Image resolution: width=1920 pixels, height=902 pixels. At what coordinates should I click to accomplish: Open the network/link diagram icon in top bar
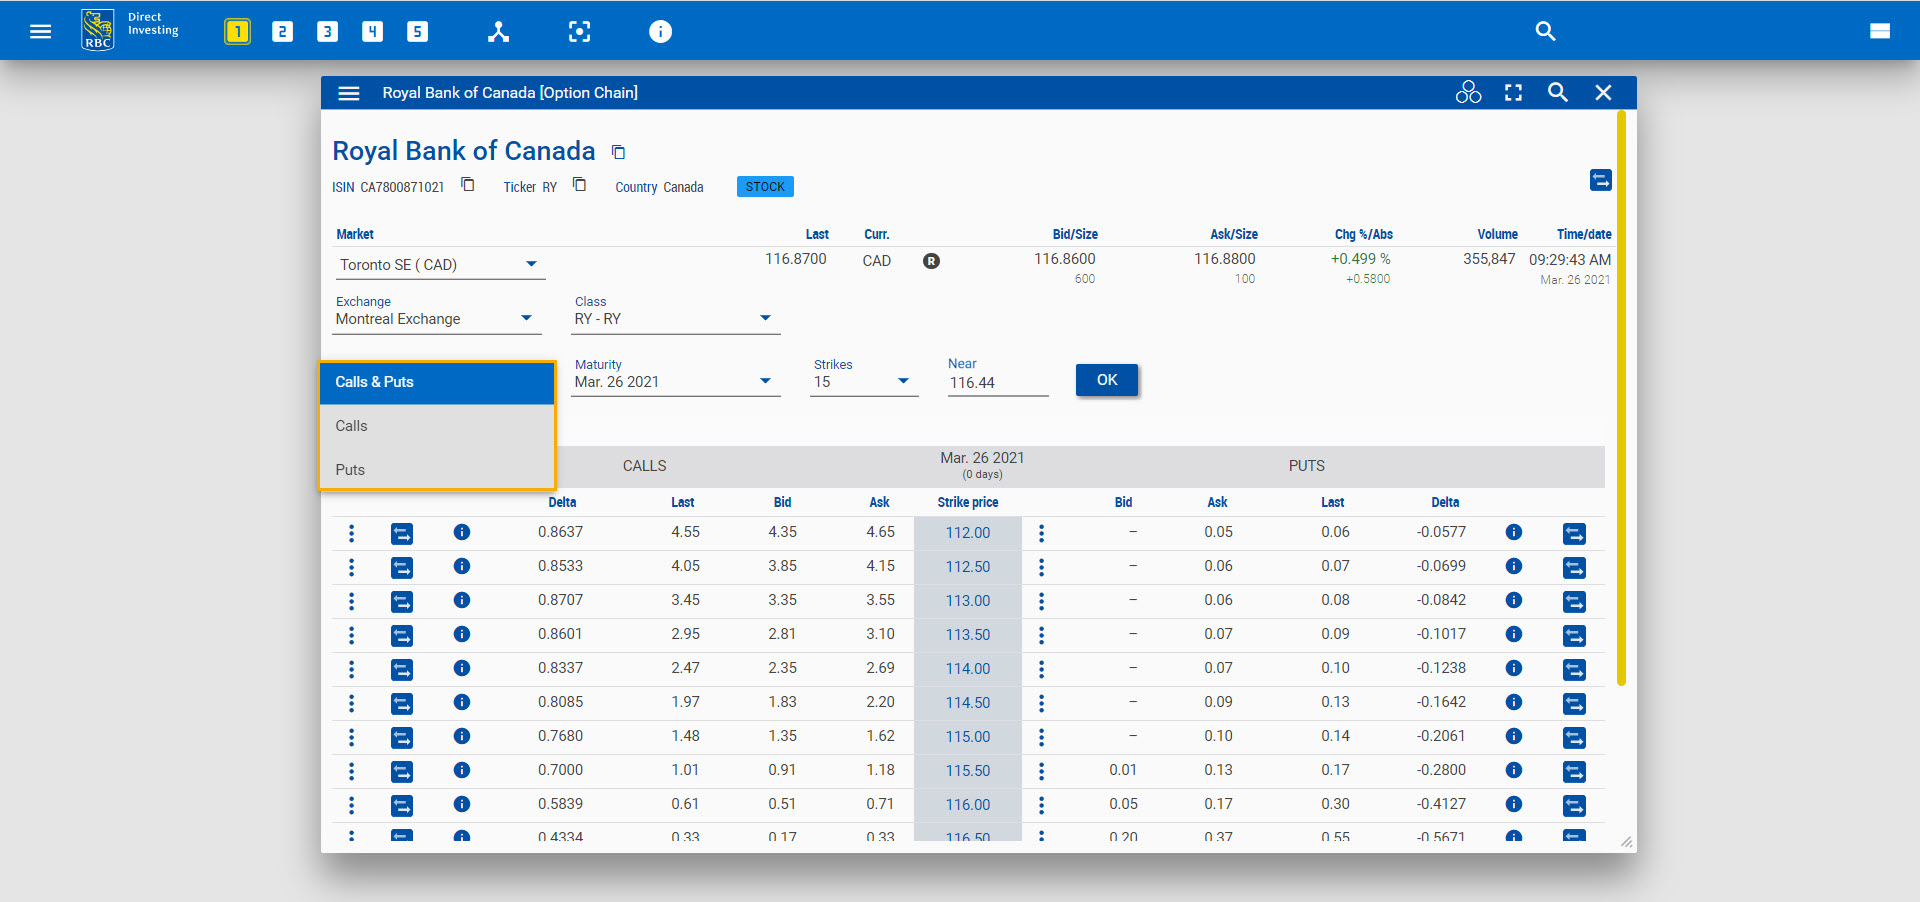pyautogui.click(x=498, y=31)
